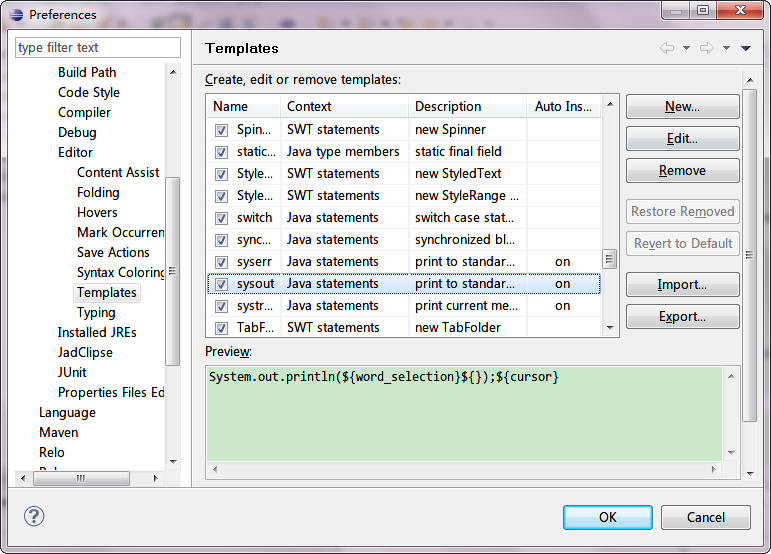The image size is (771, 554).
Task: Open Mark Occurrences preferences
Action: [120, 233]
